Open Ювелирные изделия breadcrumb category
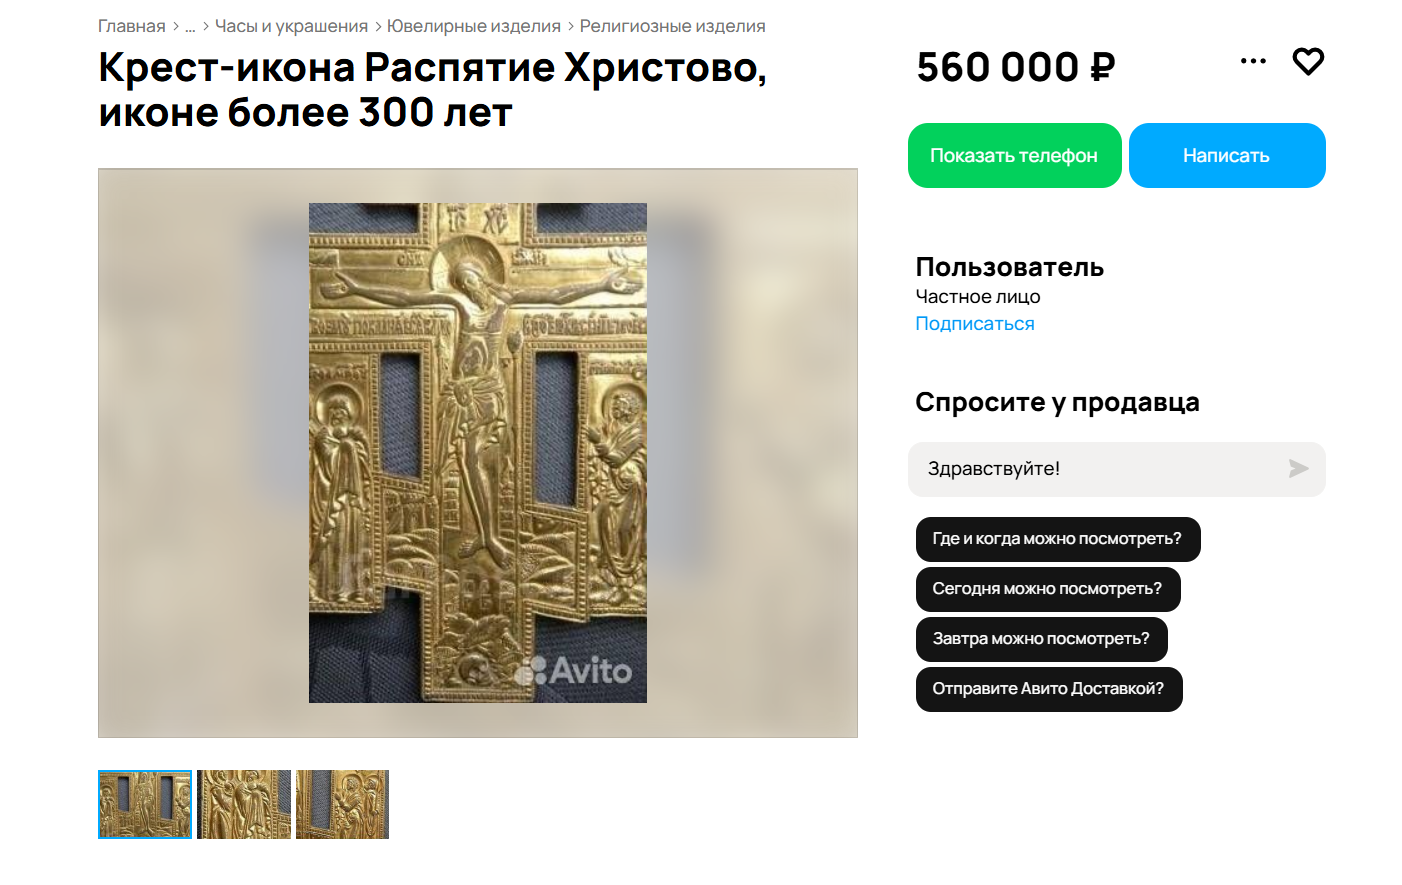The height and width of the screenshot is (885, 1402). 474,26
